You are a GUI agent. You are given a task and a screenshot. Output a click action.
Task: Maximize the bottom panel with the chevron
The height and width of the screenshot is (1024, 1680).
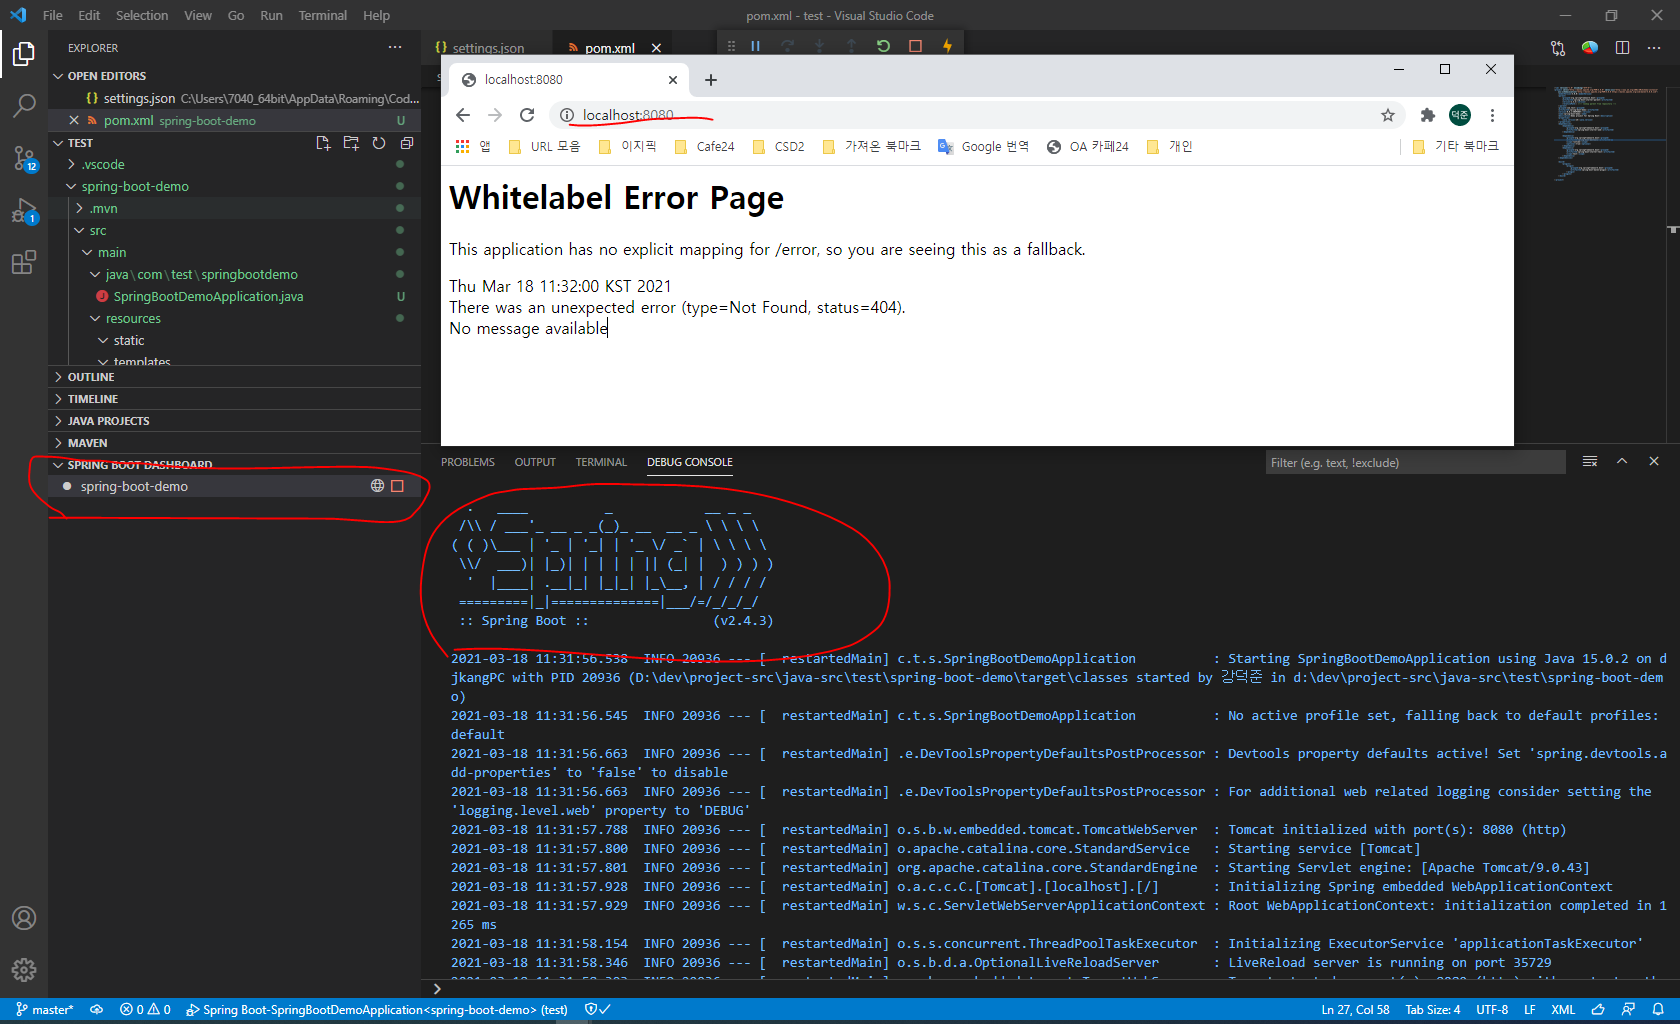[x=1622, y=461]
